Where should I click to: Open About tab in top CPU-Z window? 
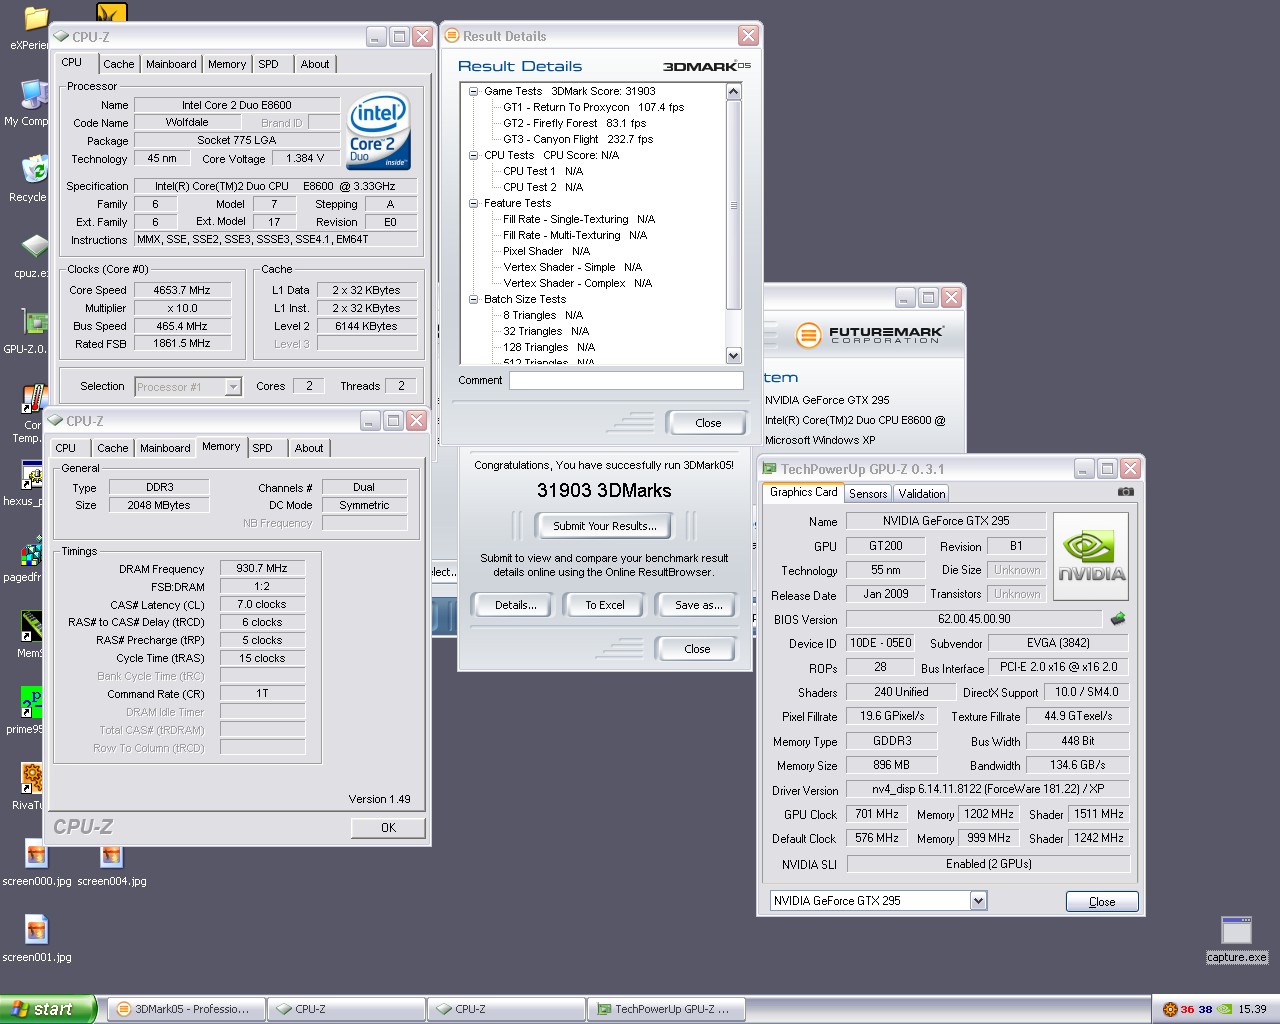tap(315, 64)
